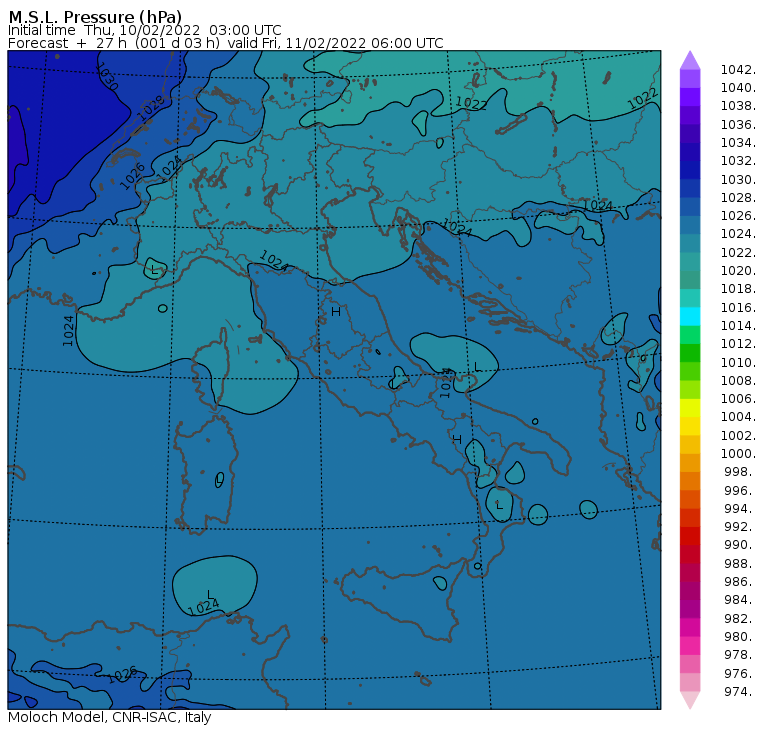Click the legend value 1000.
This screenshot has height=731, width=760.
coord(738,454)
